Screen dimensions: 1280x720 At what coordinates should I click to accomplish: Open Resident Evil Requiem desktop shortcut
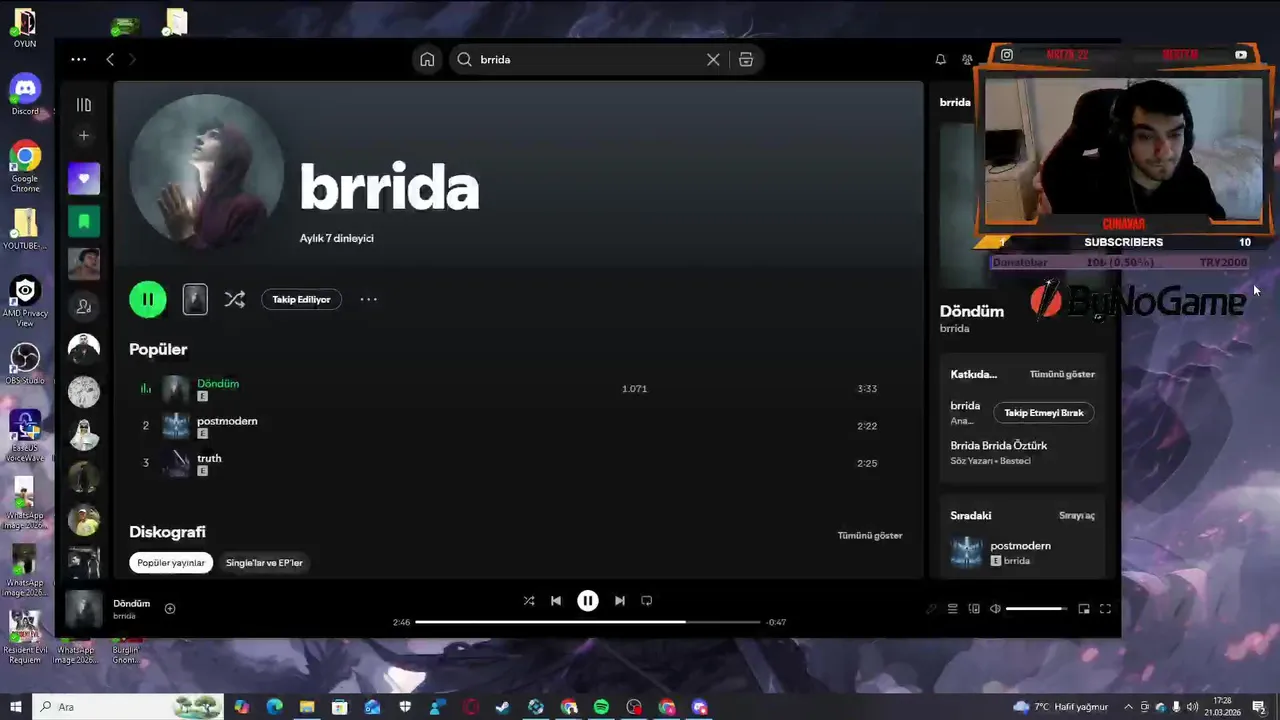[25, 637]
